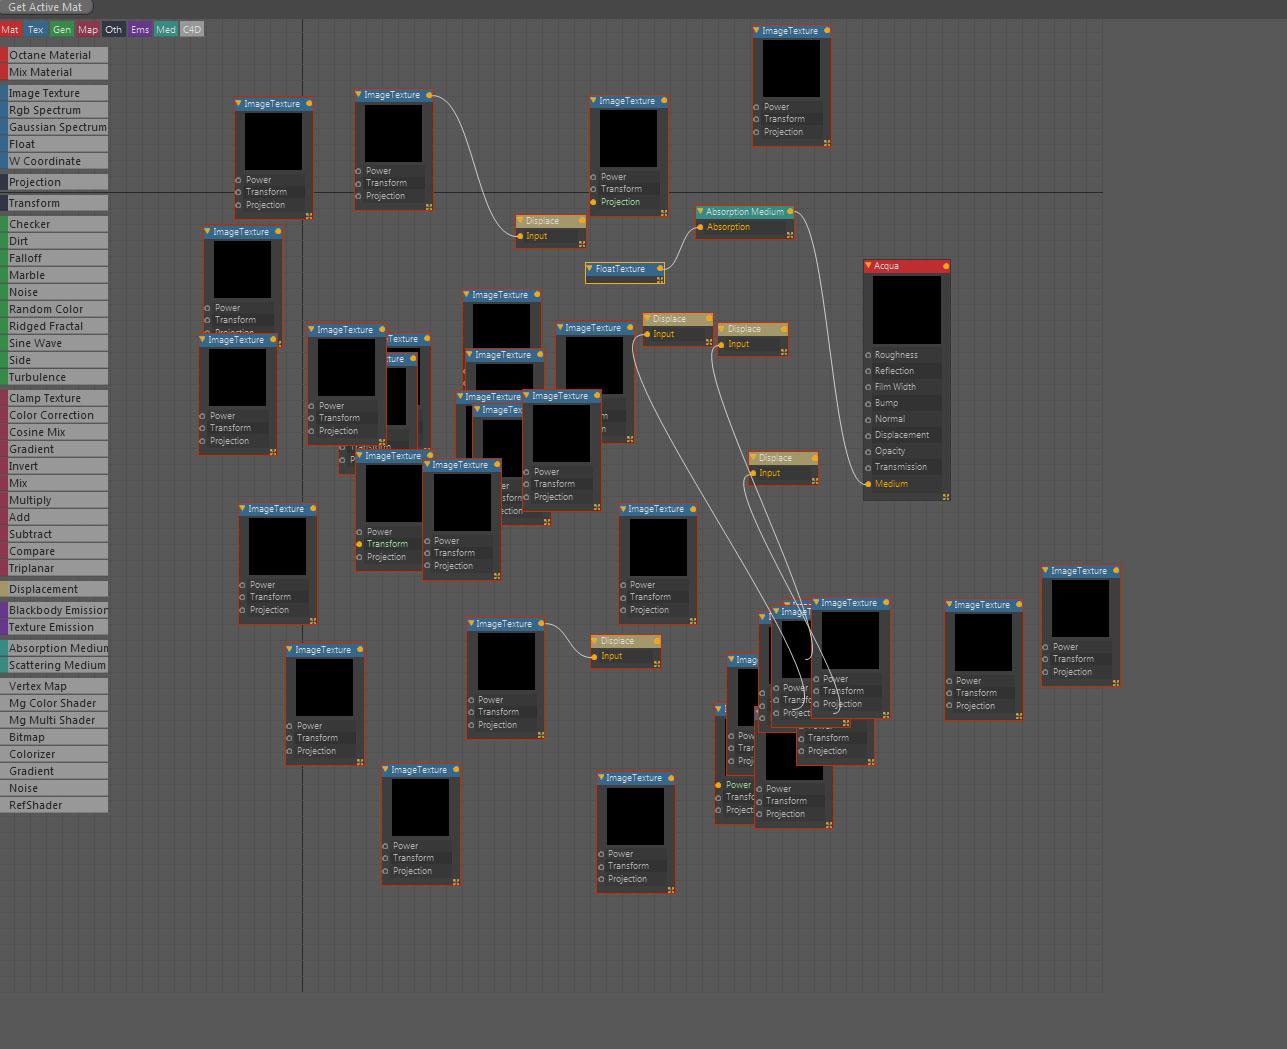The height and width of the screenshot is (1049, 1287).
Task: Add an Rgb Spectrum node from list
Action: coord(54,110)
